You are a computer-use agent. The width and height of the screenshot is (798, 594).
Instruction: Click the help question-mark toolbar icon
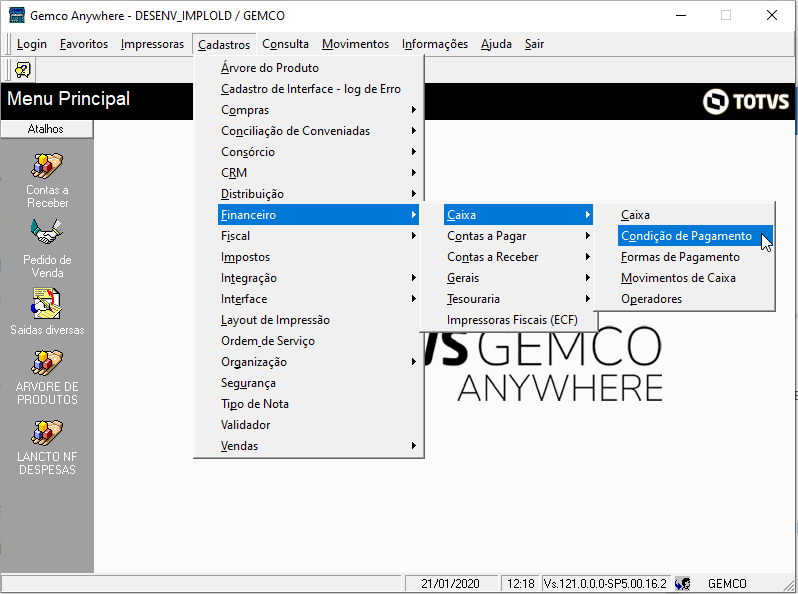[23, 70]
